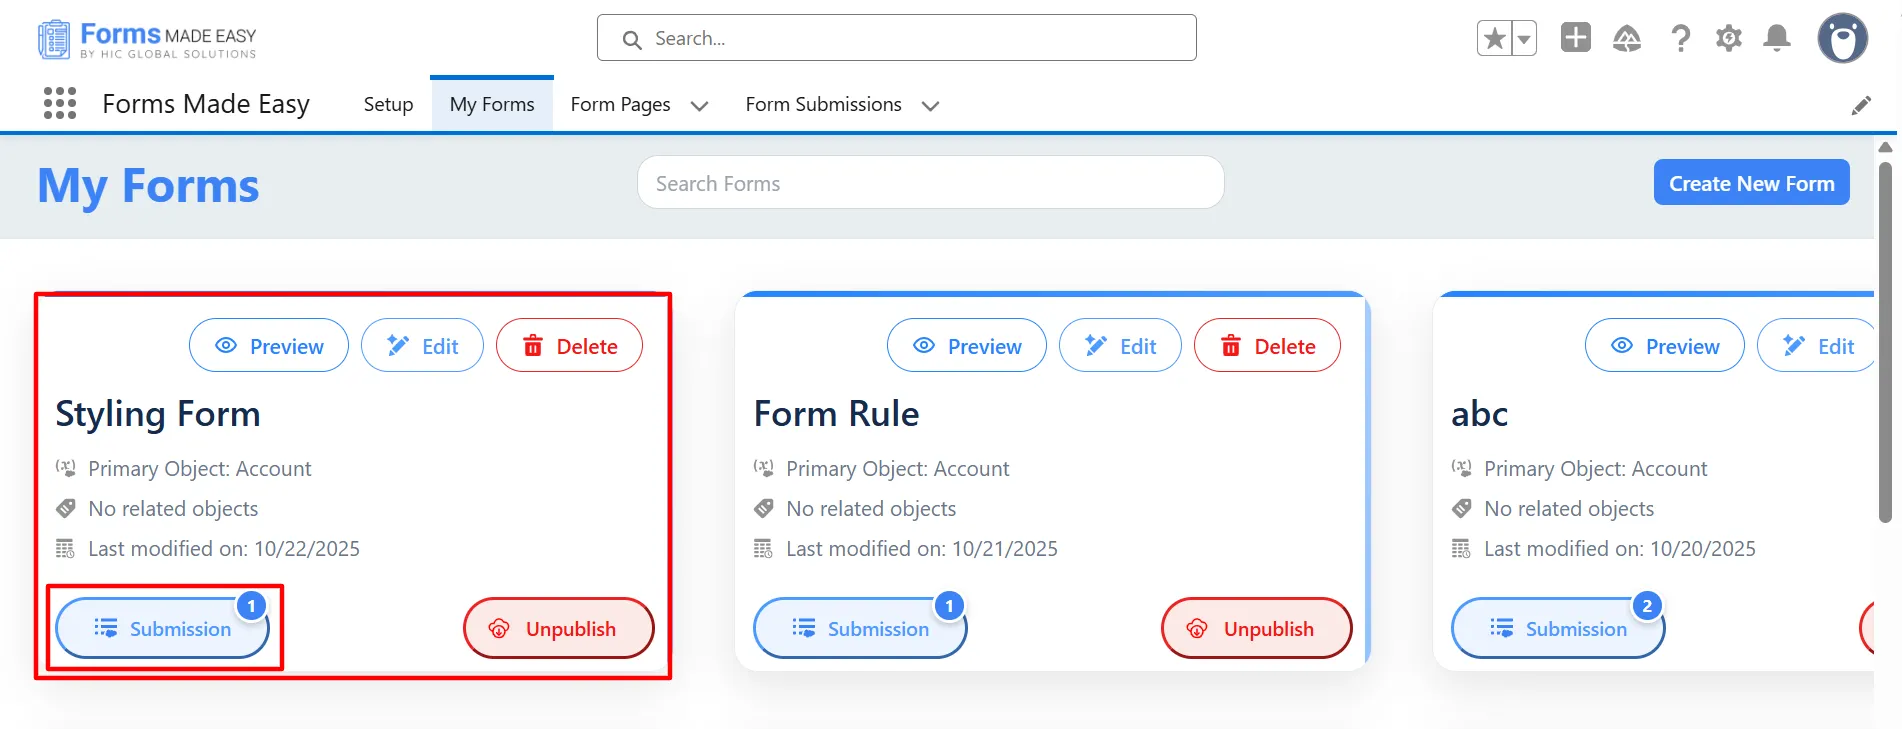Expand the Favorites list dropdown arrow
The width and height of the screenshot is (1902, 729).
click(x=1524, y=39)
